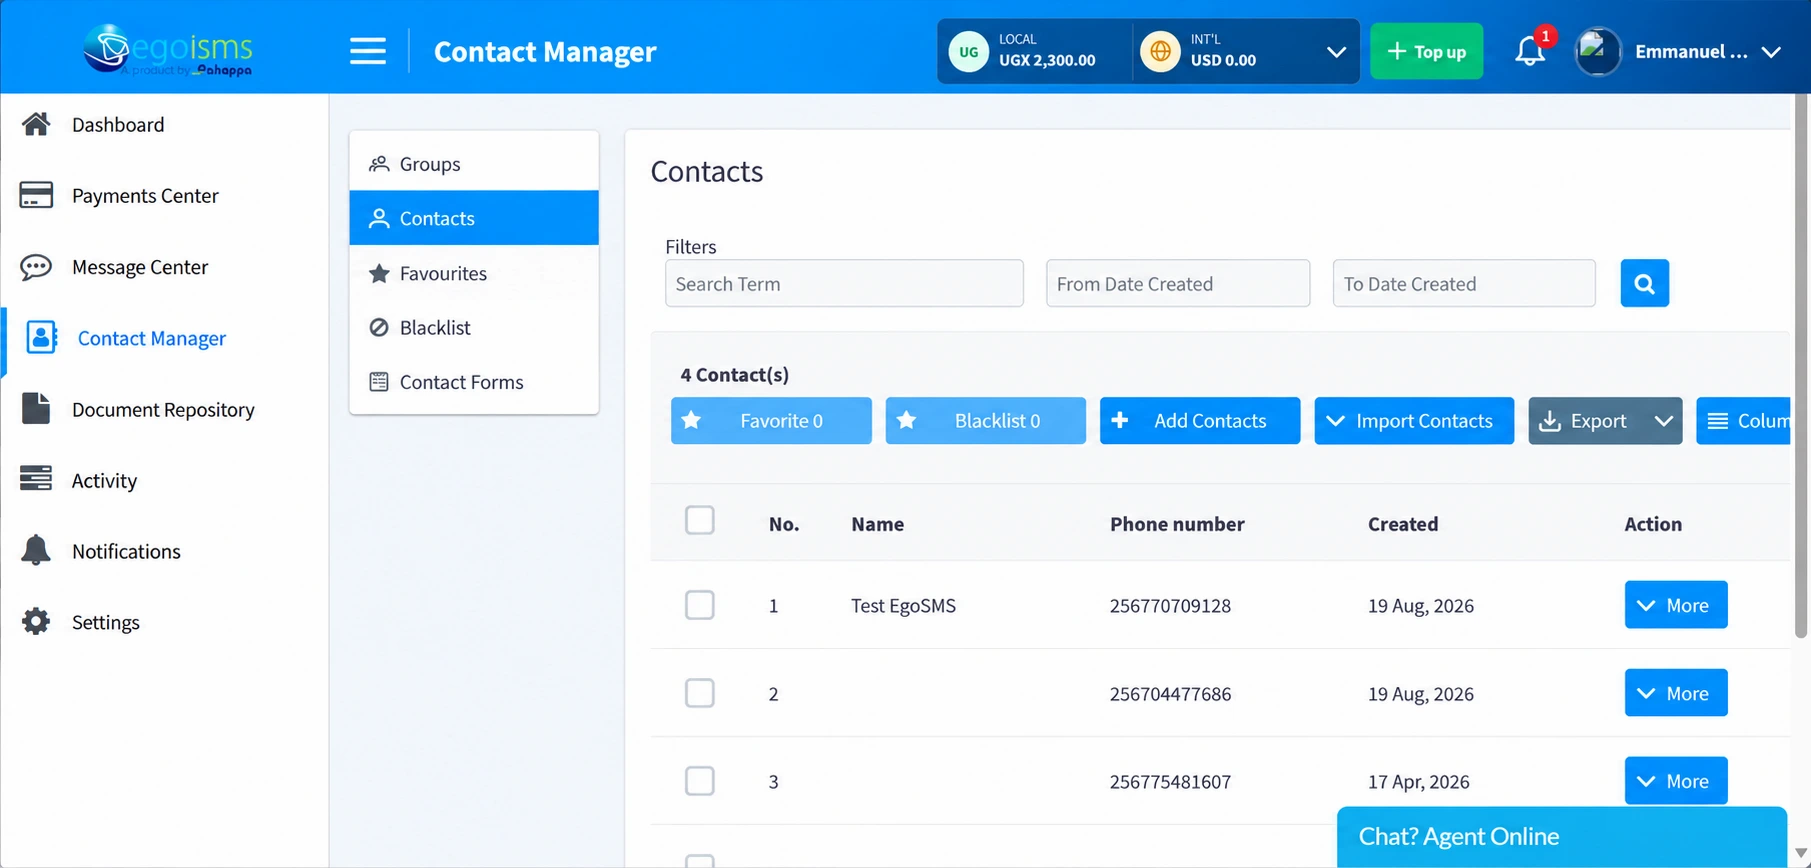The height and width of the screenshot is (868, 1811).
Task: Click the Top up button
Action: [x=1427, y=51]
